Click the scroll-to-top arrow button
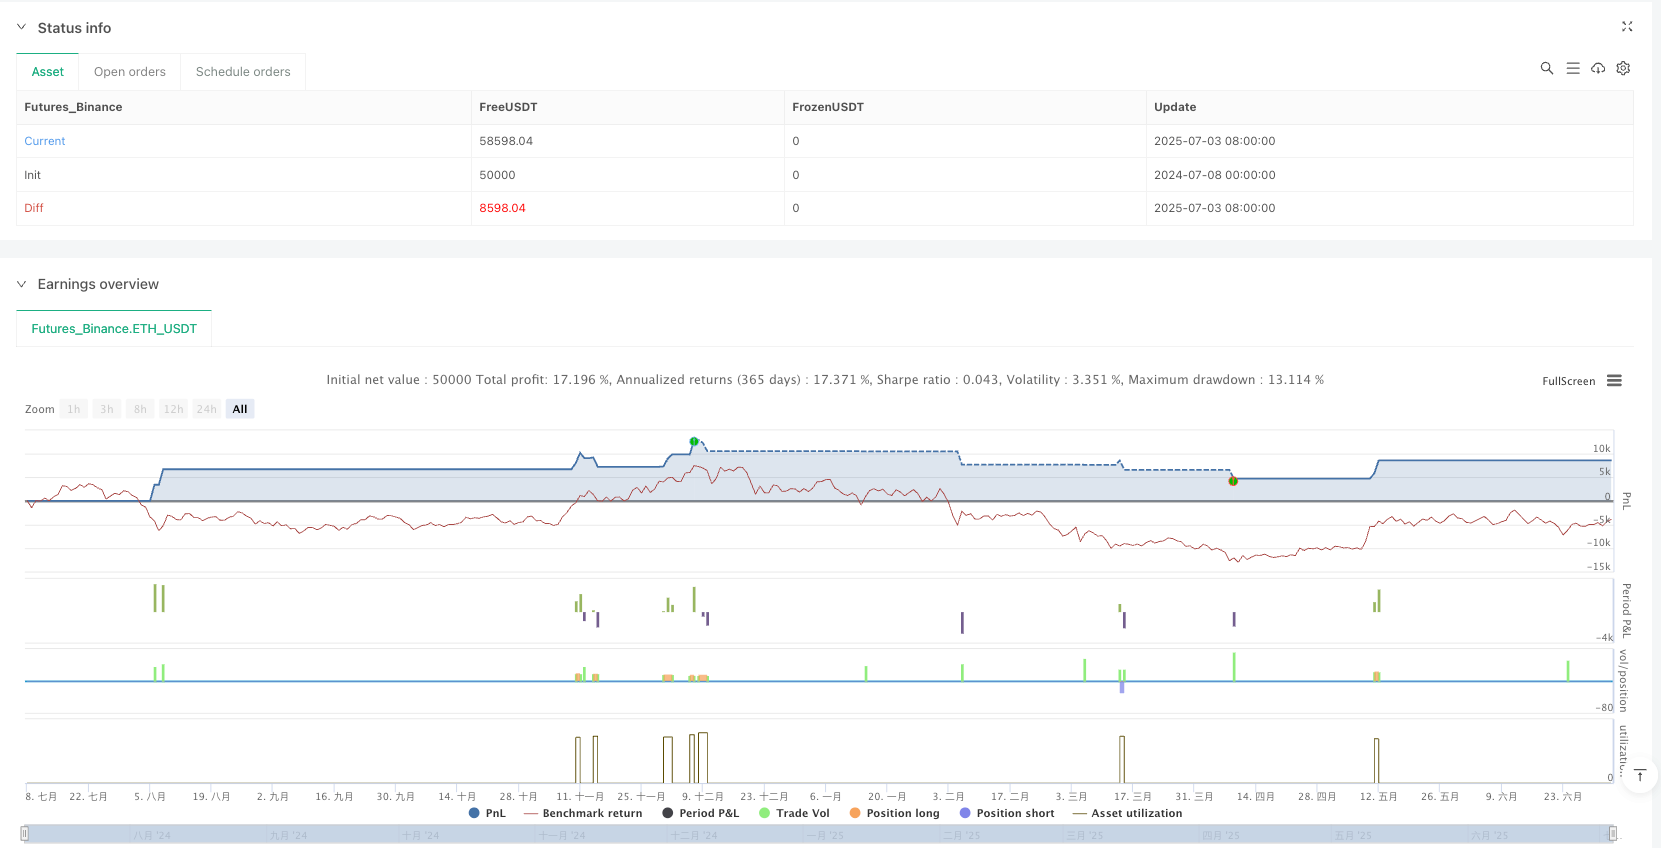1661x848 pixels. (x=1640, y=776)
